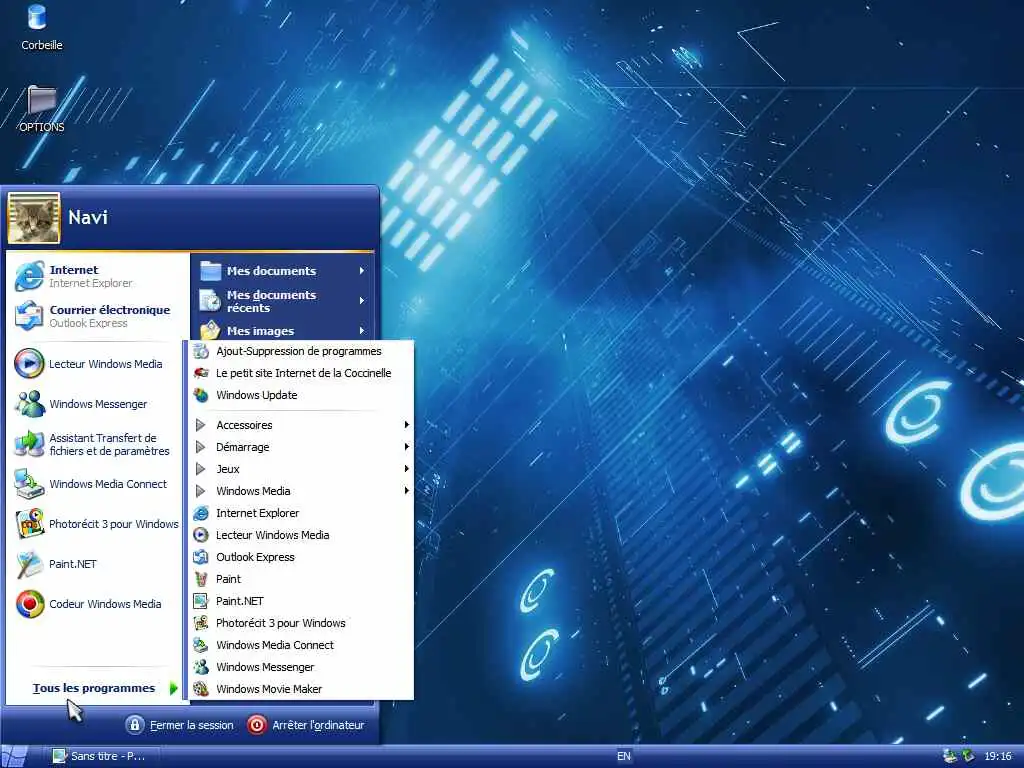
Task: Launch Lecteur Windows Media in programs list
Action: pos(301,535)
